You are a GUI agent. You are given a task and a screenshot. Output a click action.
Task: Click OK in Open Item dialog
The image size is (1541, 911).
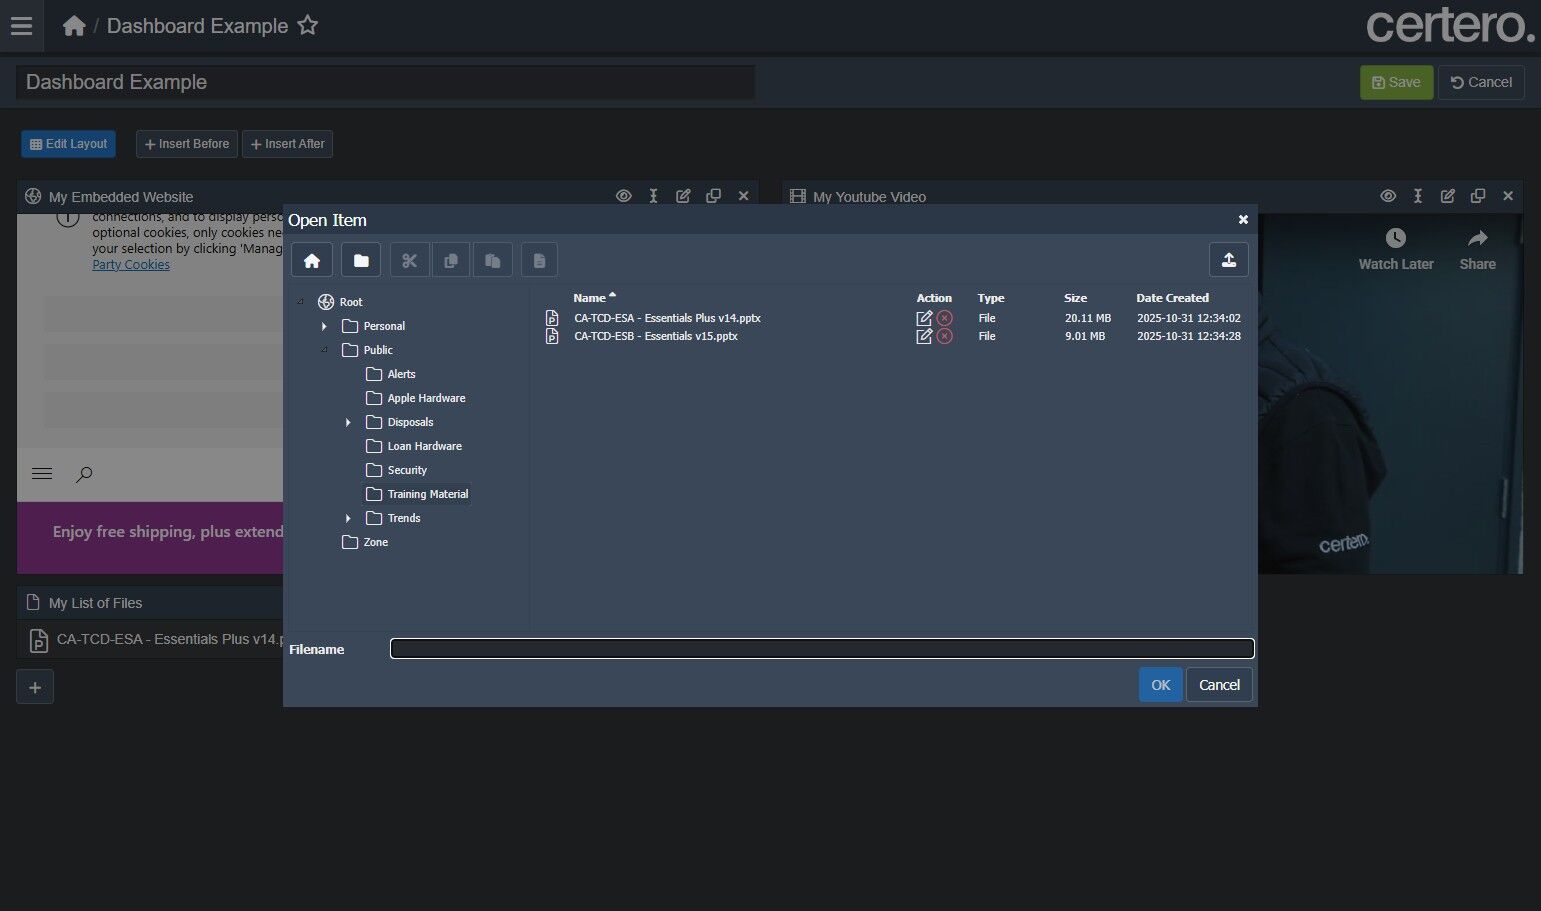coord(1160,685)
